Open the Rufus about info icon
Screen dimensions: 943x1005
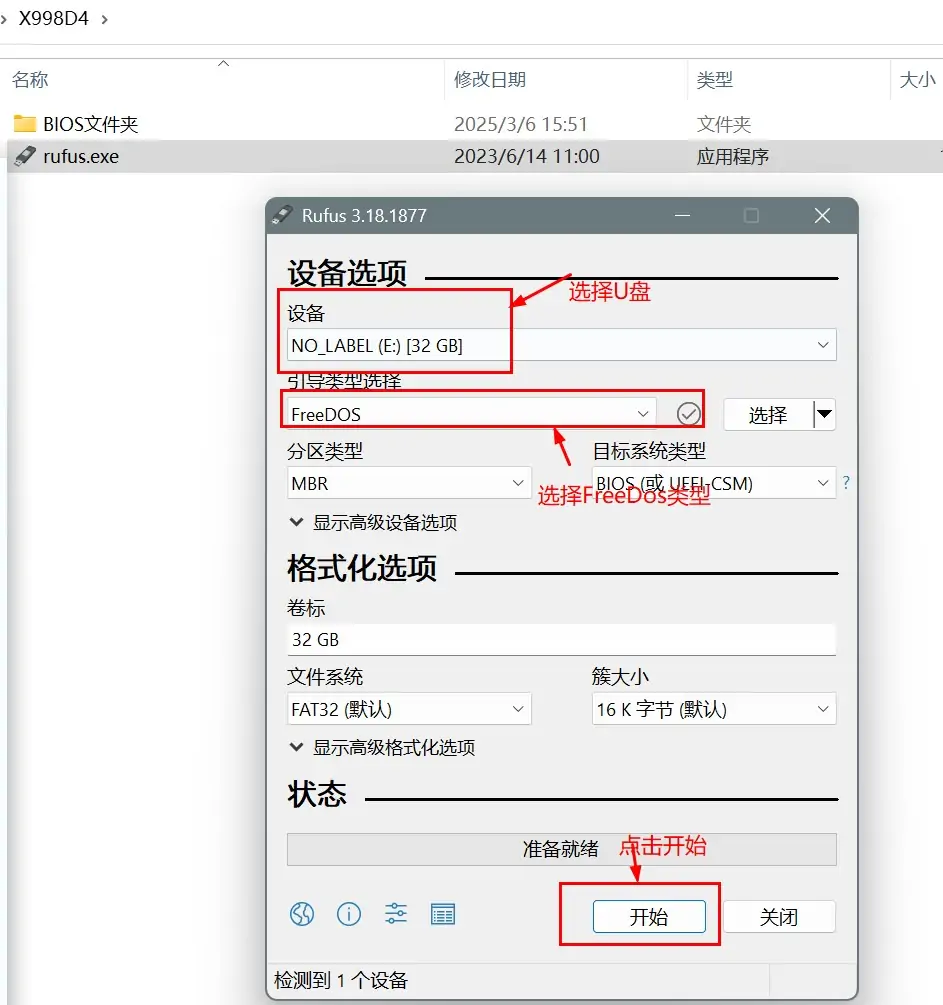click(349, 914)
